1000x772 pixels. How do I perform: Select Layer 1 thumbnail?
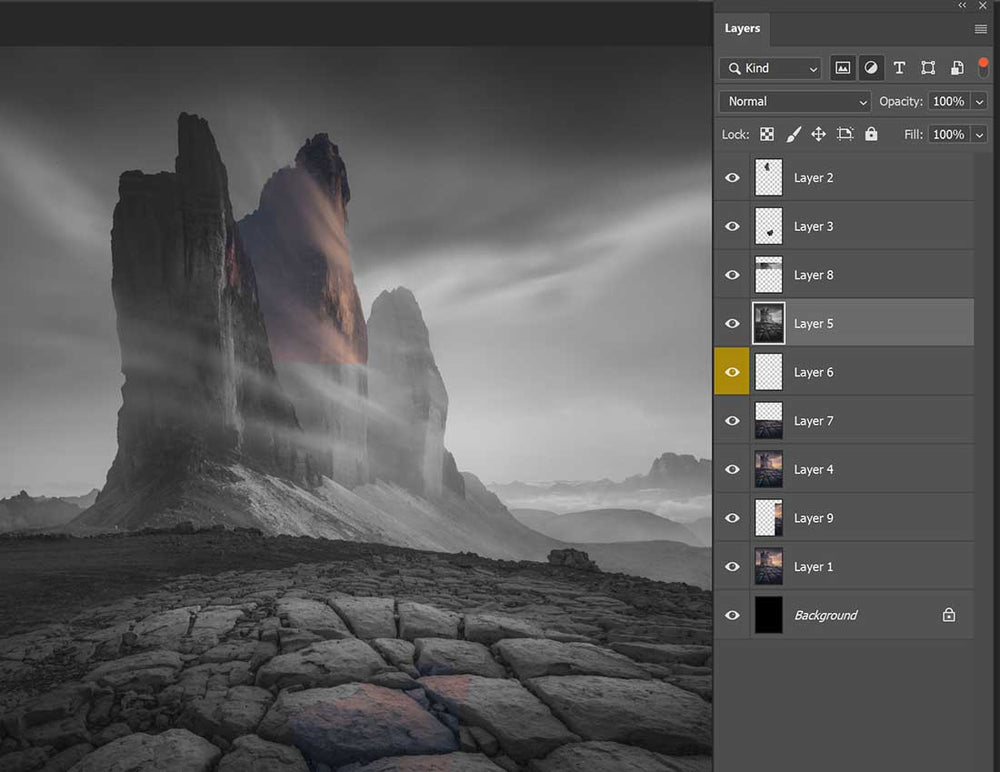coord(768,567)
